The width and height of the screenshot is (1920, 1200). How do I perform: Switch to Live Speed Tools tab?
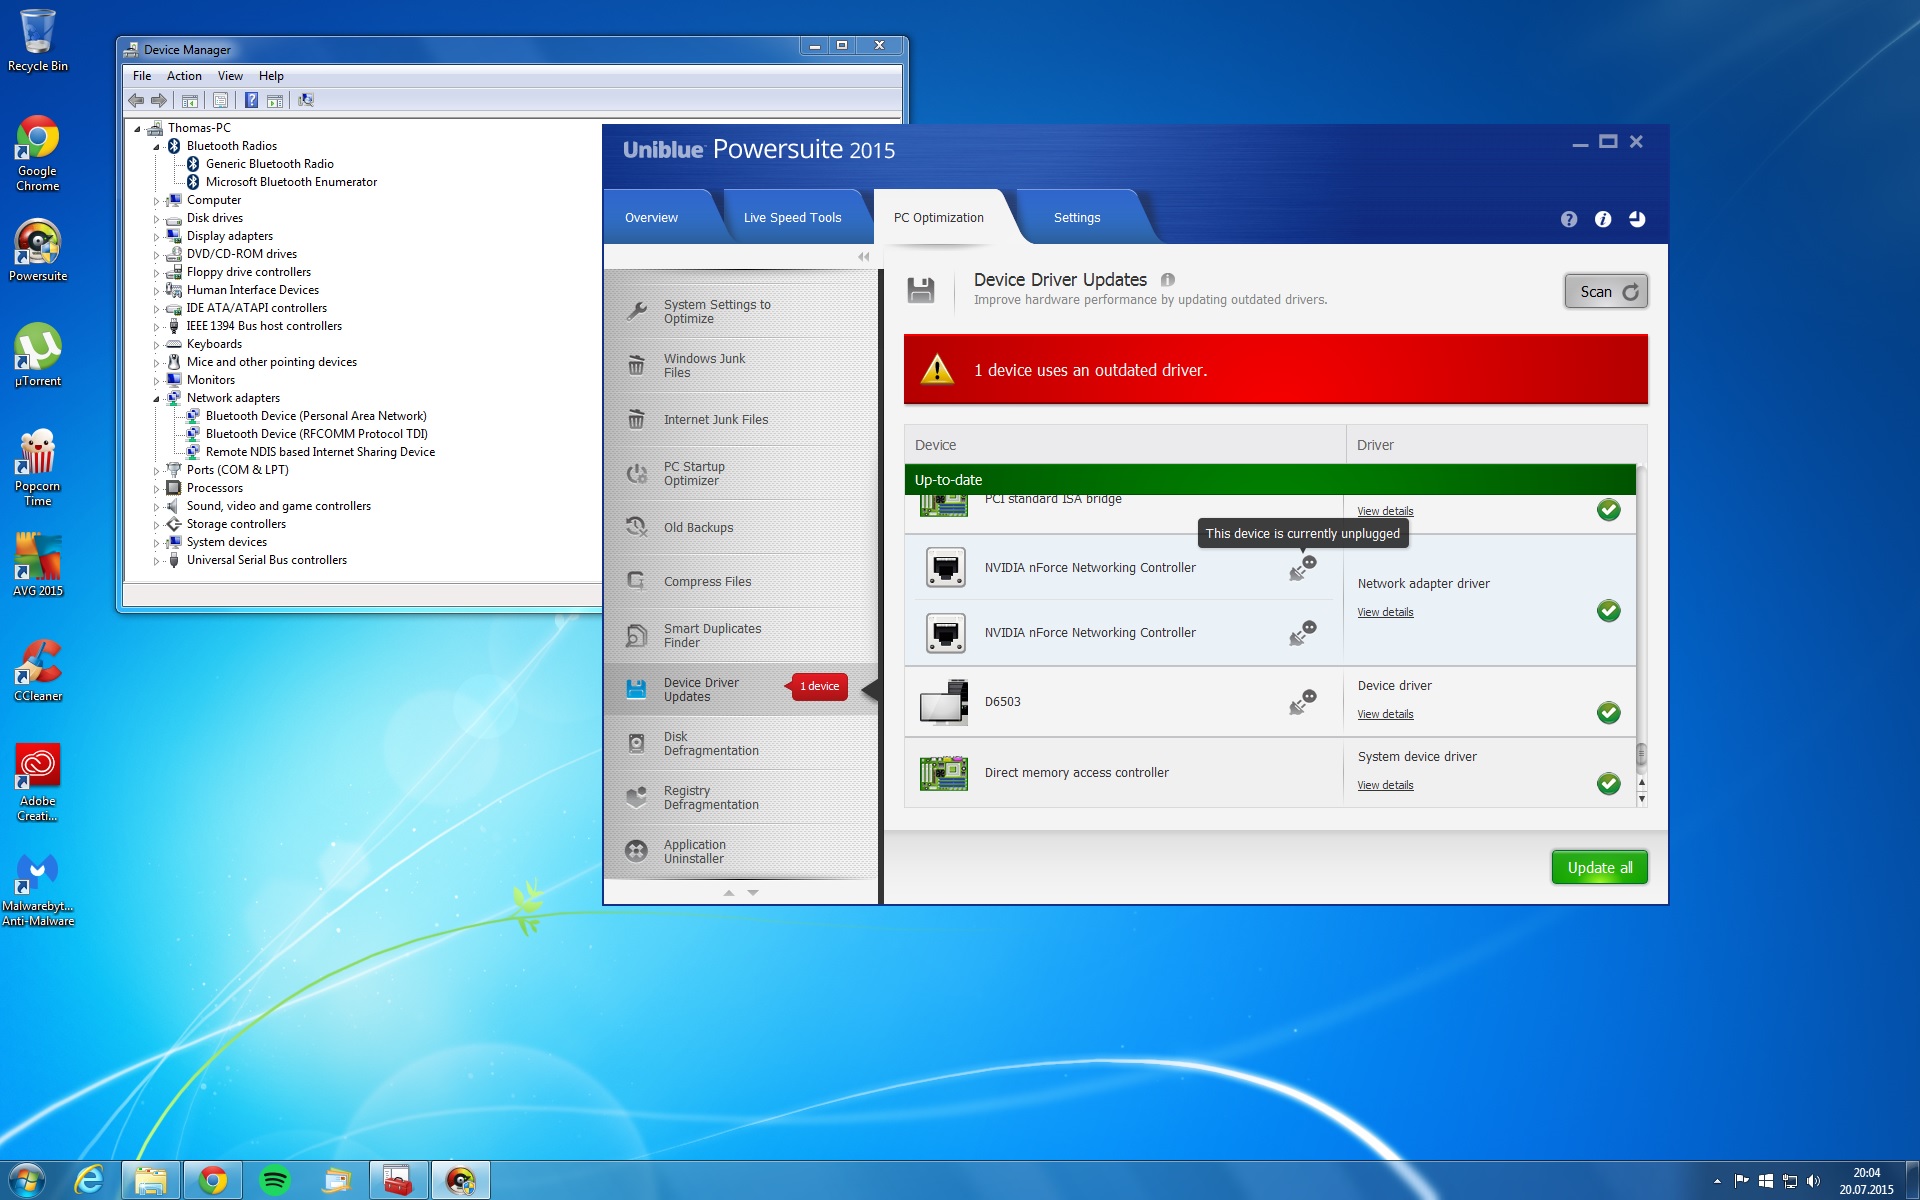(792, 217)
